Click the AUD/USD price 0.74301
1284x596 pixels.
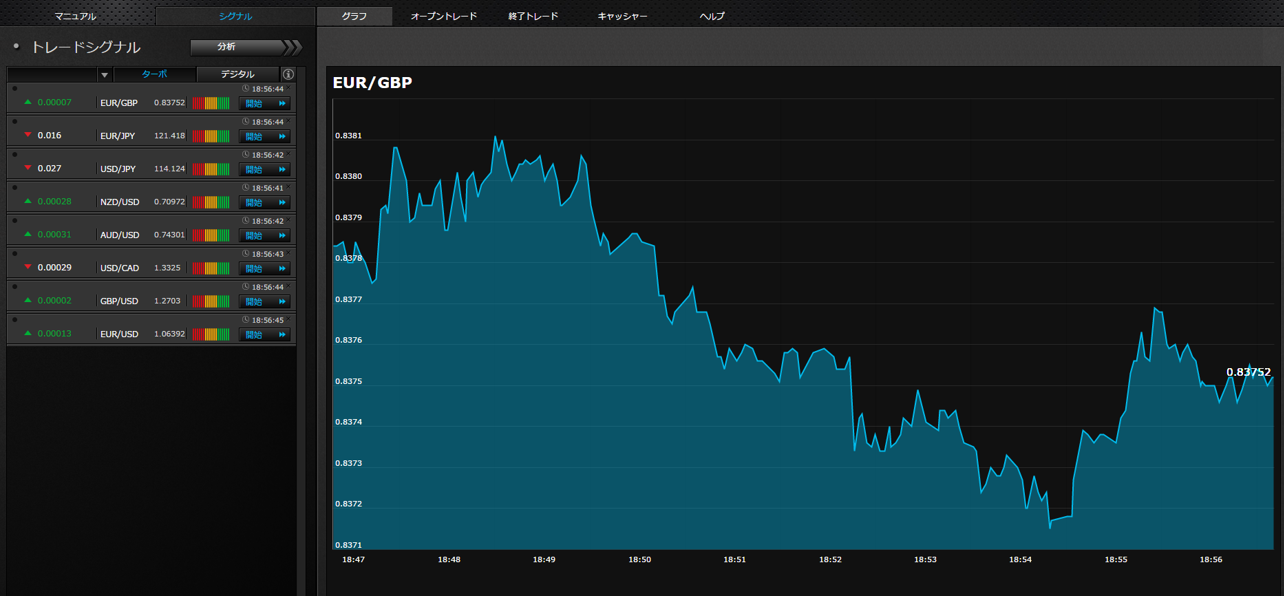click(169, 235)
